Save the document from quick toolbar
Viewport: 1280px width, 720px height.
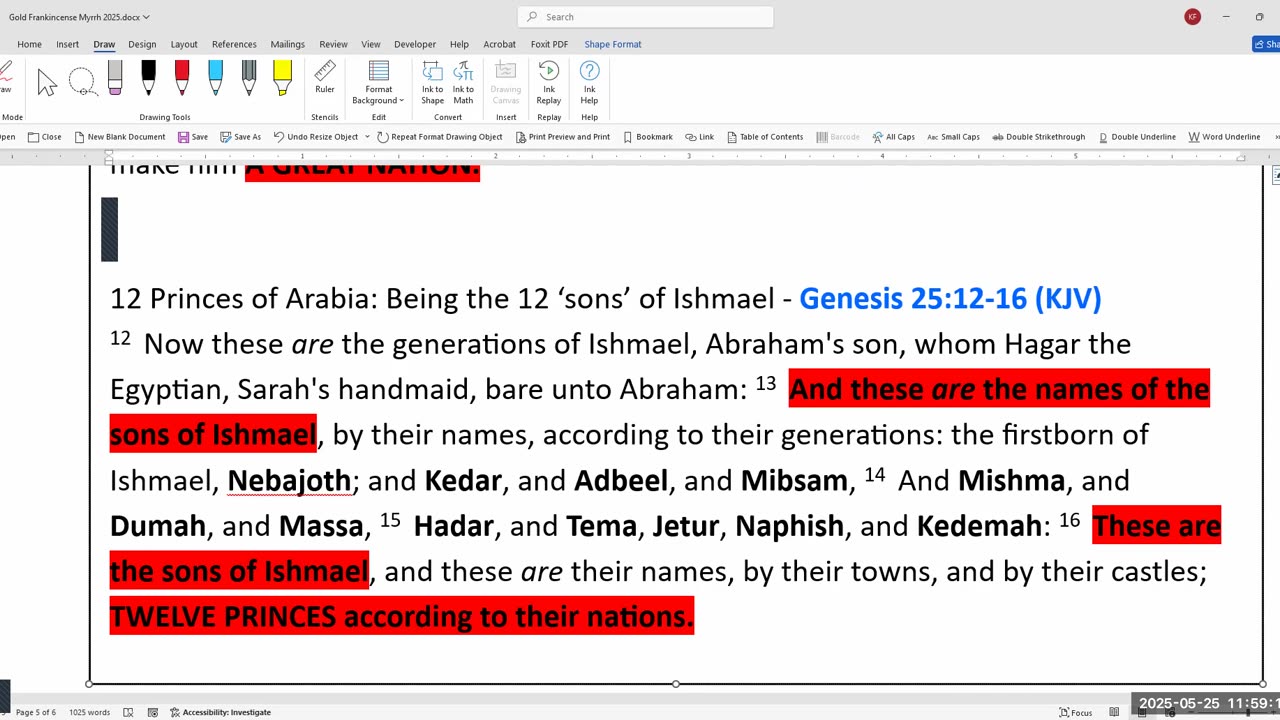[193, 137]
